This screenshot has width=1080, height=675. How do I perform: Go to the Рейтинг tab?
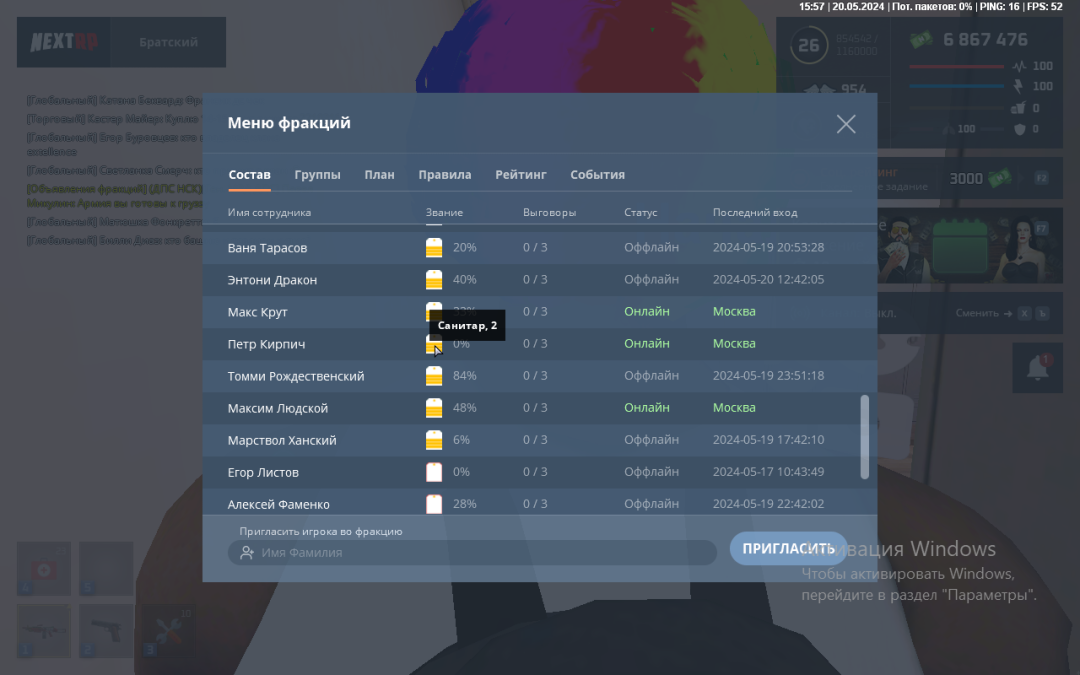(520, 175)
